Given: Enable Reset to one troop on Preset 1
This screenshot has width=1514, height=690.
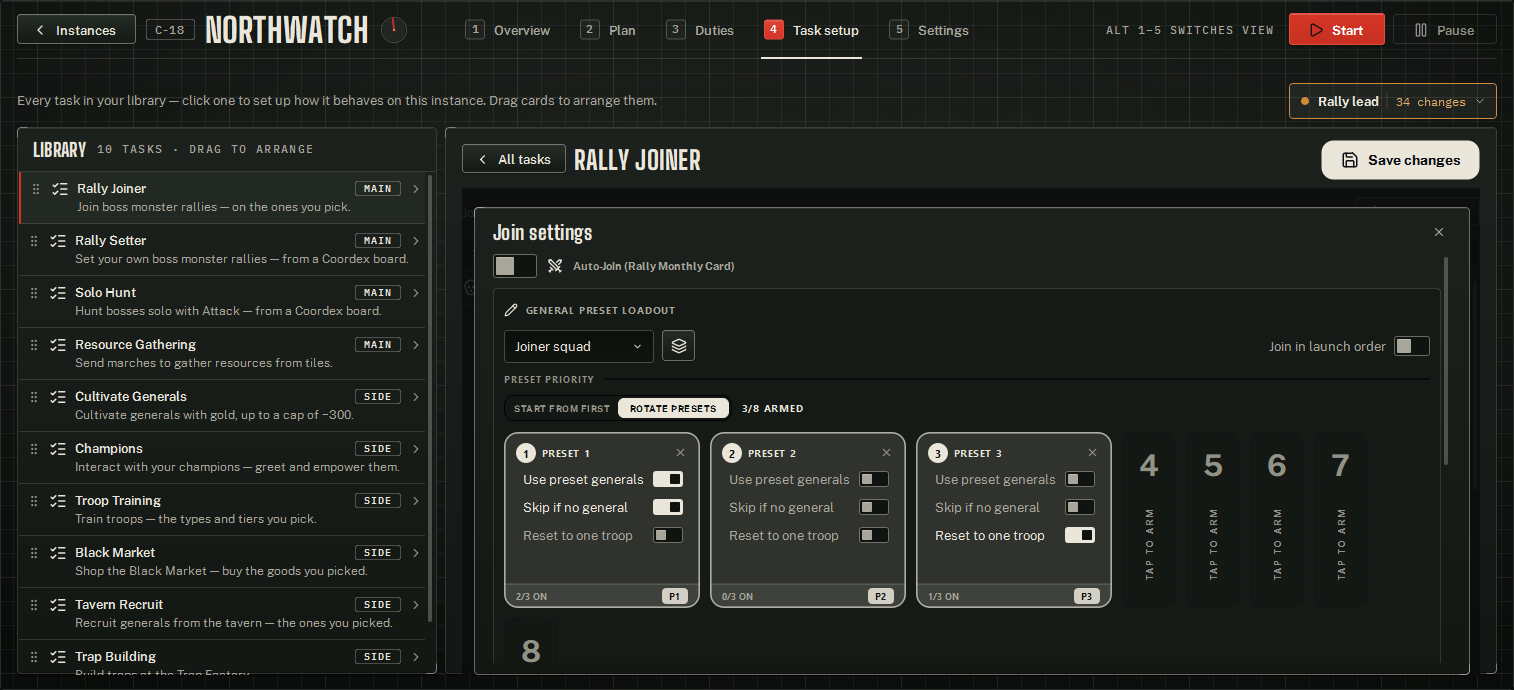Looking at the screenshot, I should pyautogui.click(x=668, y=536).
